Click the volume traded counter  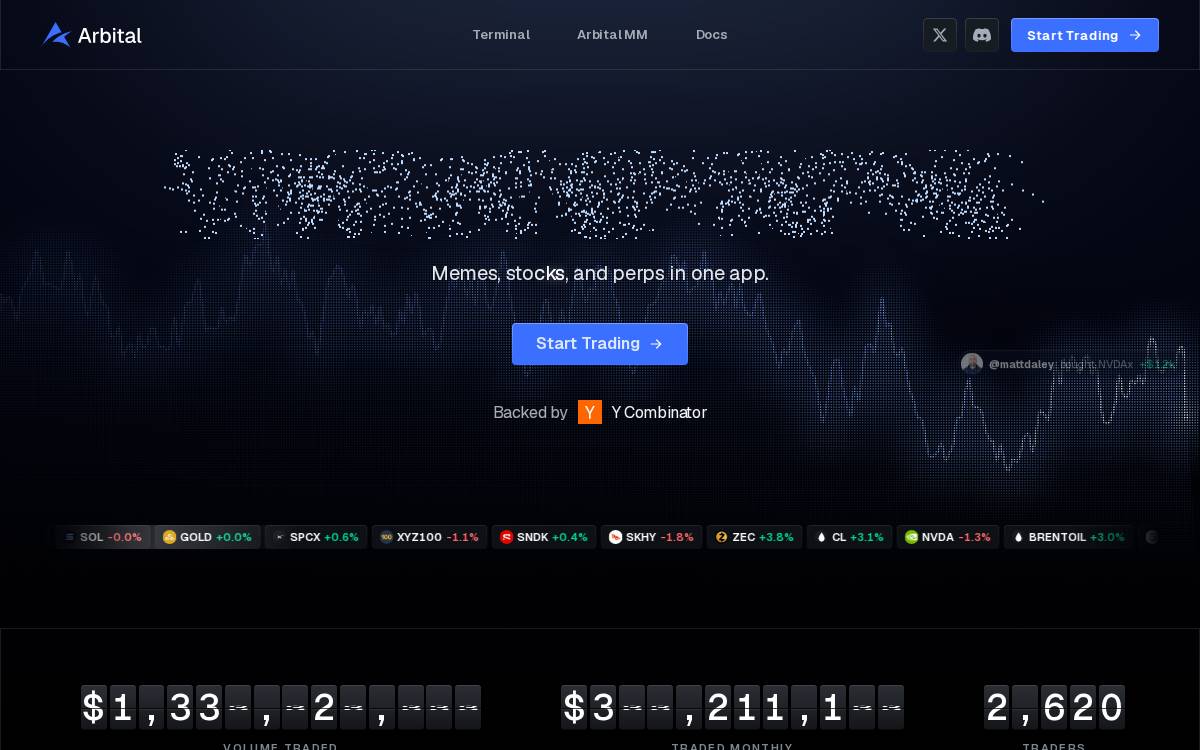tap(281, 707)
